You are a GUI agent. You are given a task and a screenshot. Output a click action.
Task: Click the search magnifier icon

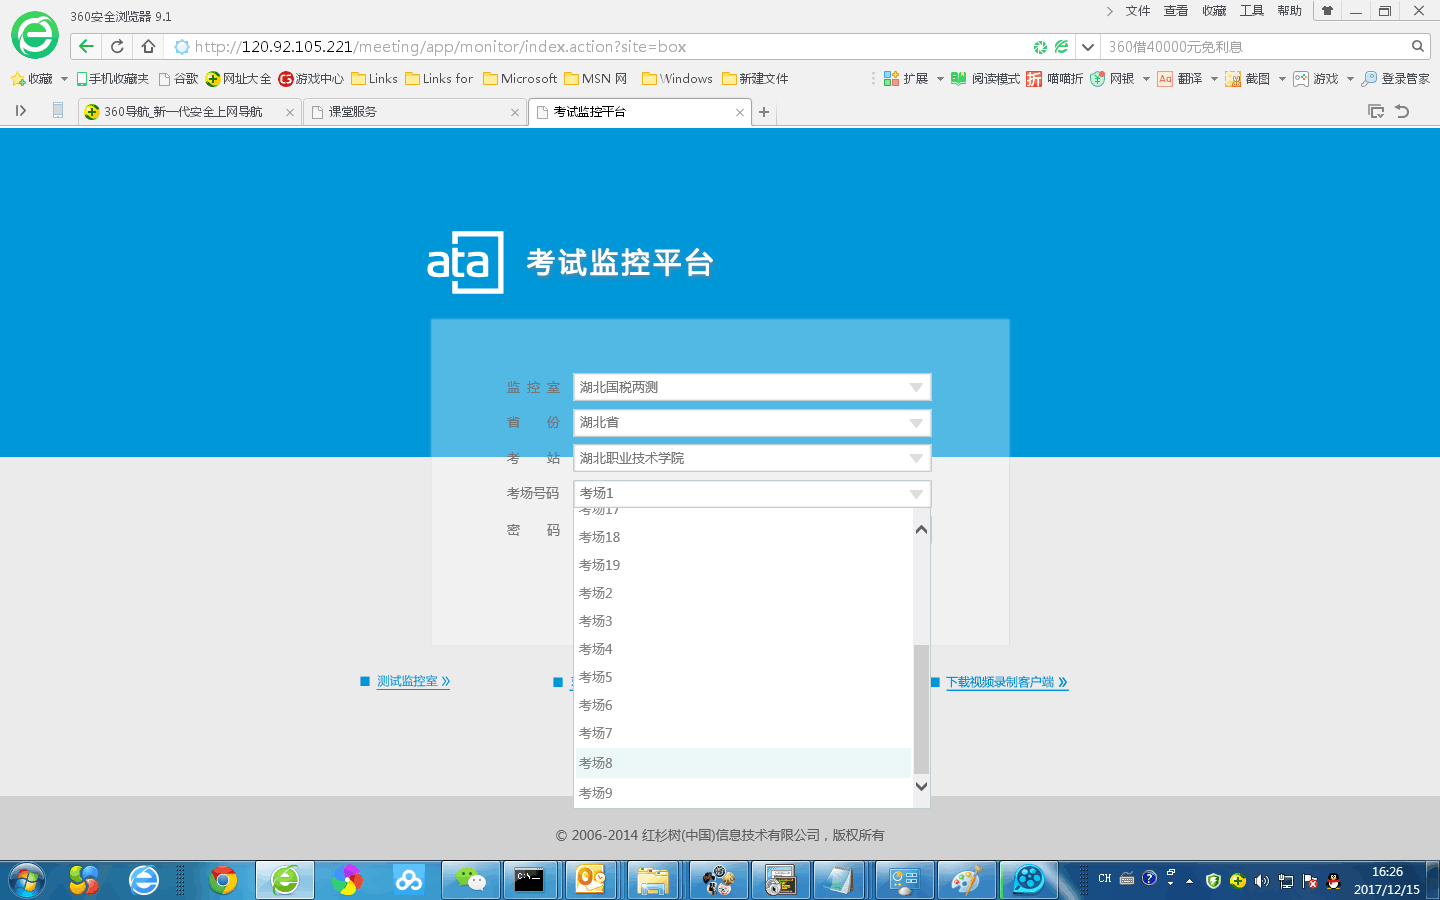[1417, 46]
